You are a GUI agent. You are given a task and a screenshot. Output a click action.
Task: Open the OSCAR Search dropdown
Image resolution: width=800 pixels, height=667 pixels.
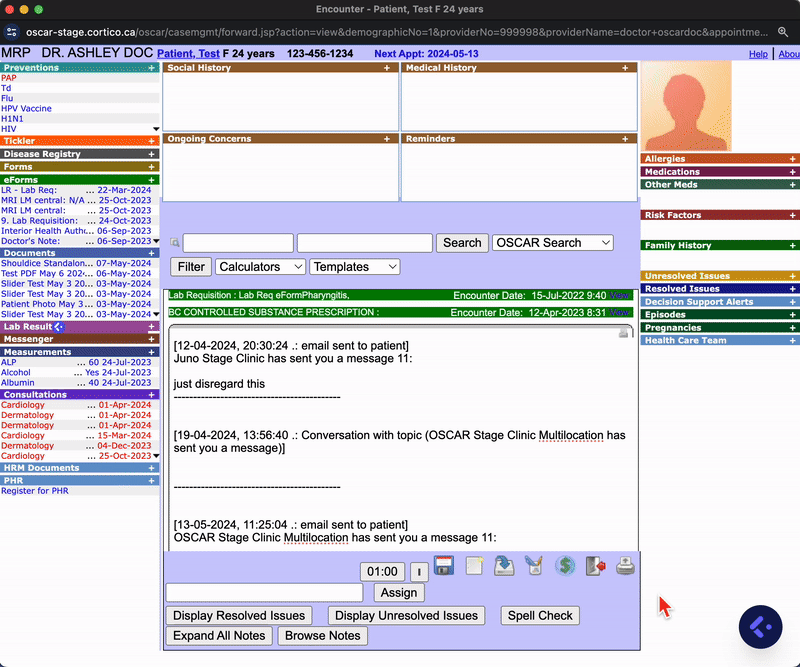552,243
